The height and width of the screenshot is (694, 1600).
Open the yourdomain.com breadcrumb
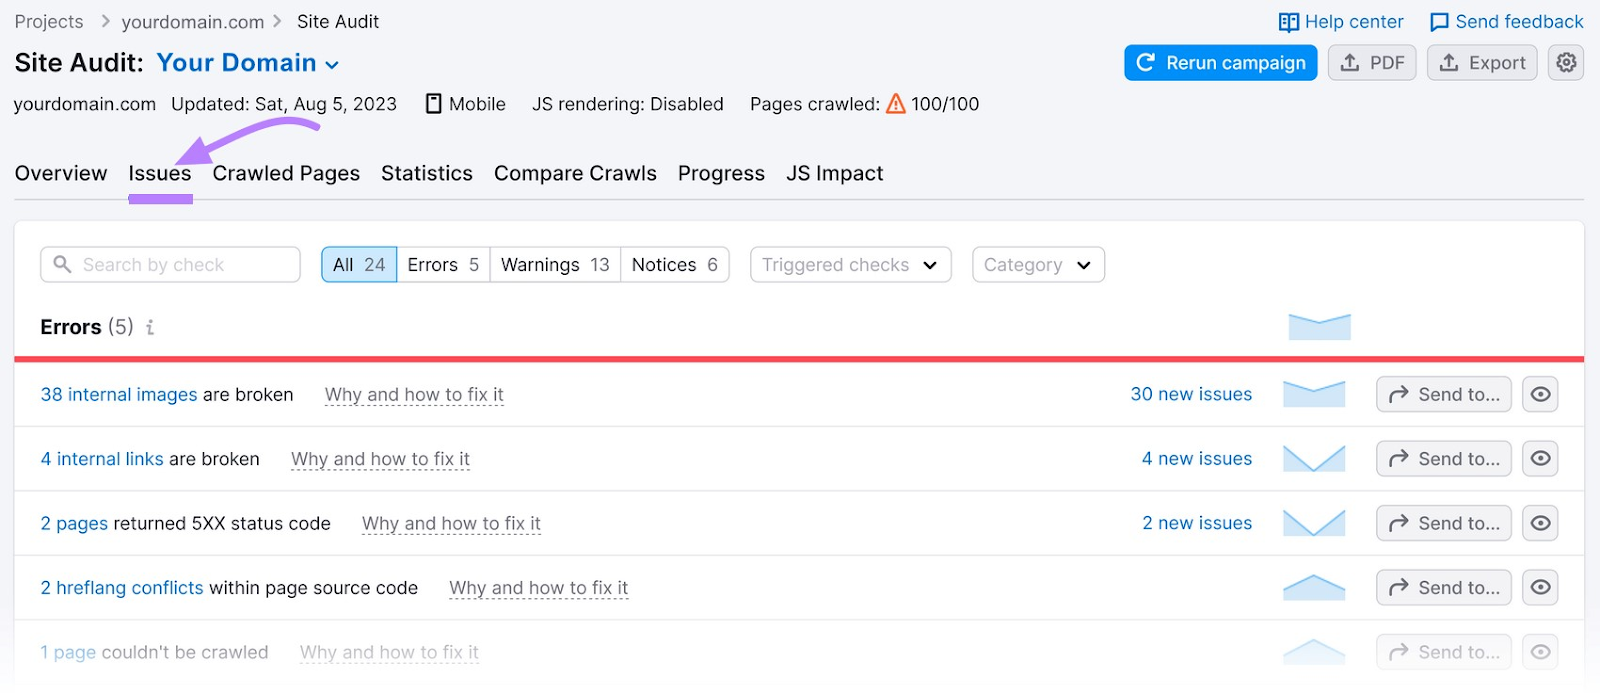point(193,22)
